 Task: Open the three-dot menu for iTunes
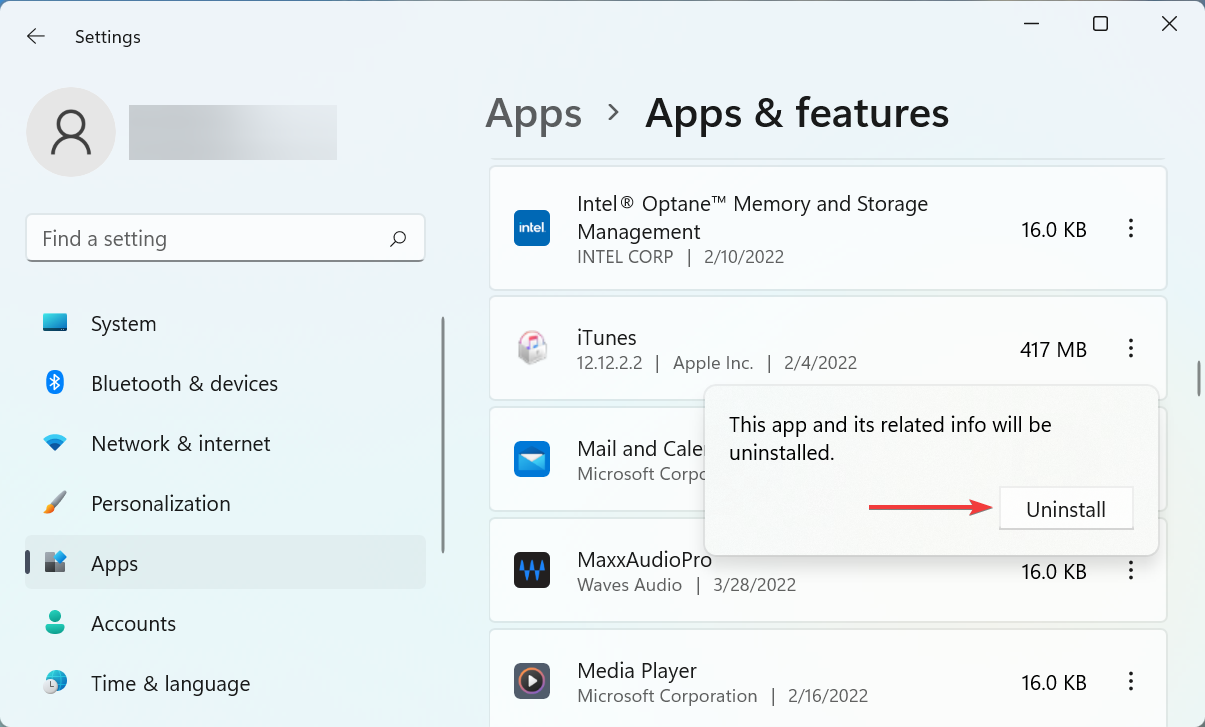[x=1131, y=348]
